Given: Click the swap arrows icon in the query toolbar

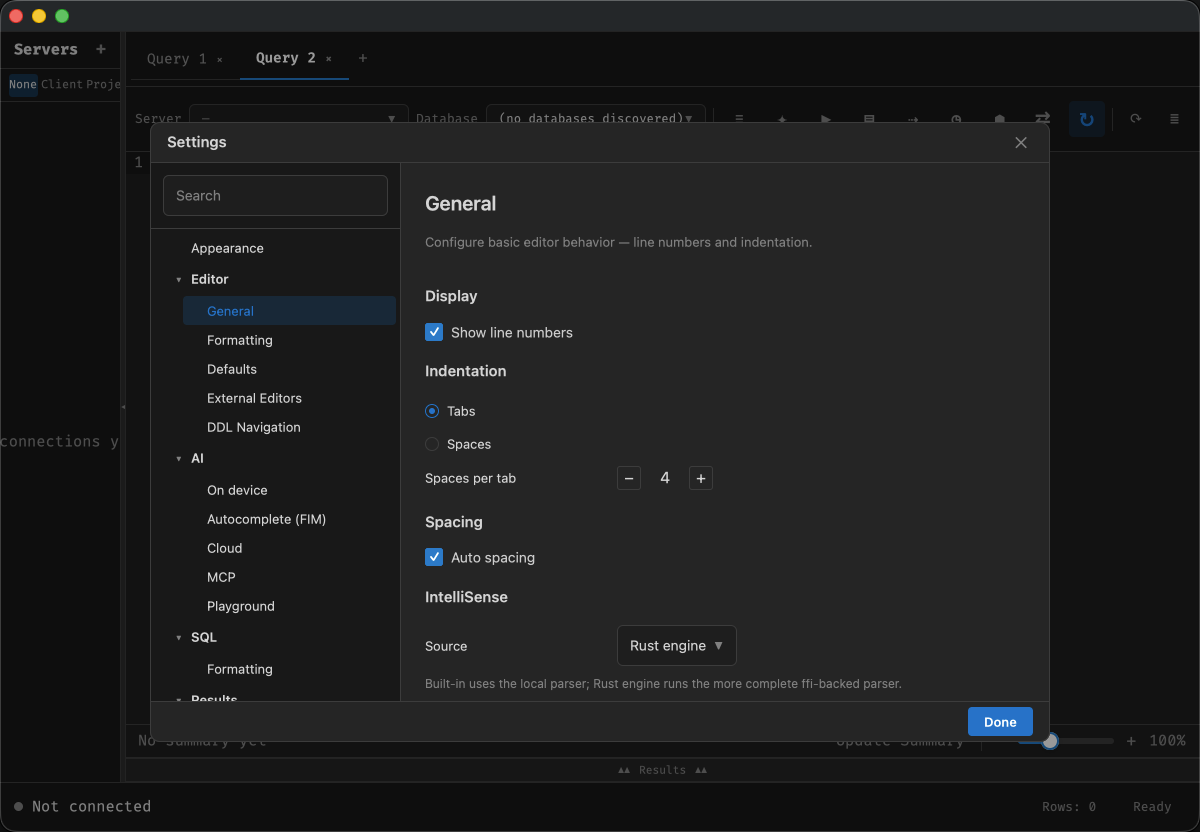Looking at the screenshot, I should (1042, 119).
